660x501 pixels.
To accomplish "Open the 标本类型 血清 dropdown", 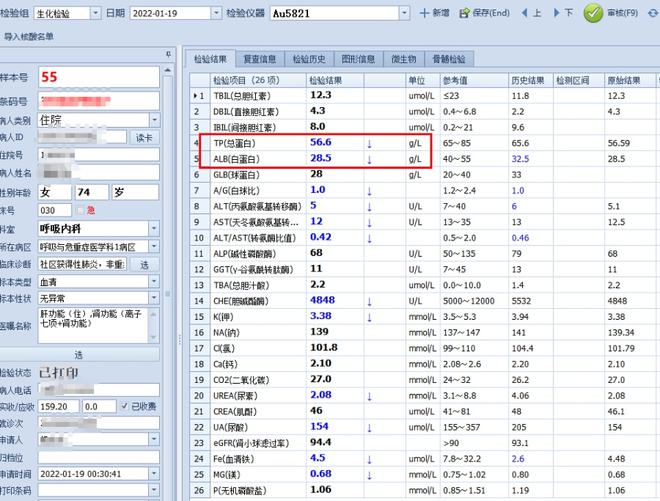I will [x=154, y=282].
